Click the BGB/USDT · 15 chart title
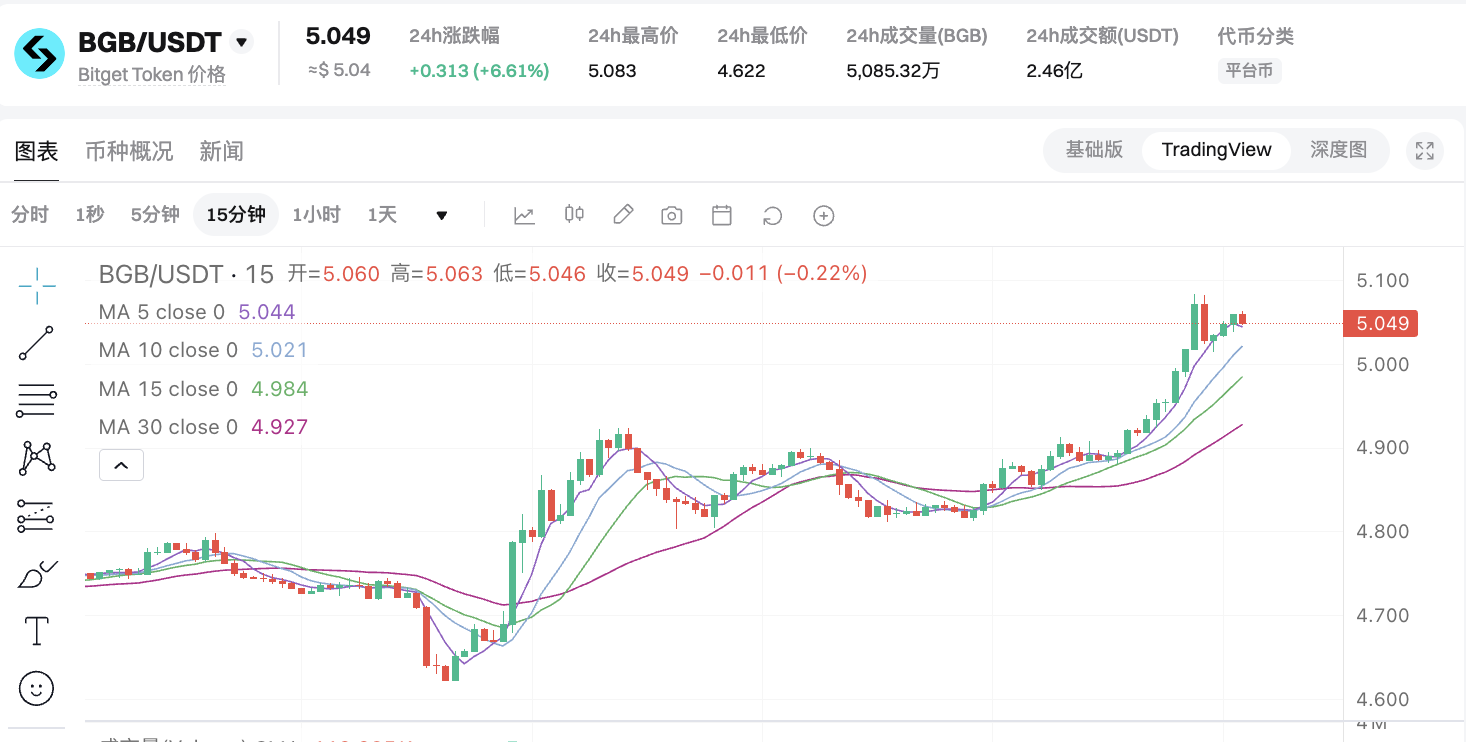This screenshot has height=742, width=1466. (186, 273)
